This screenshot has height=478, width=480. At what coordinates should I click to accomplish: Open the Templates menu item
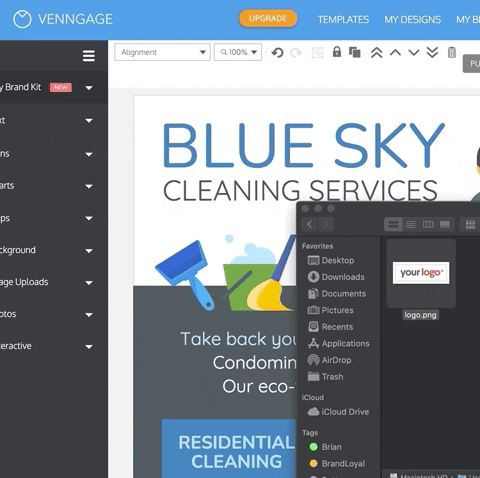tap(343, 19)
